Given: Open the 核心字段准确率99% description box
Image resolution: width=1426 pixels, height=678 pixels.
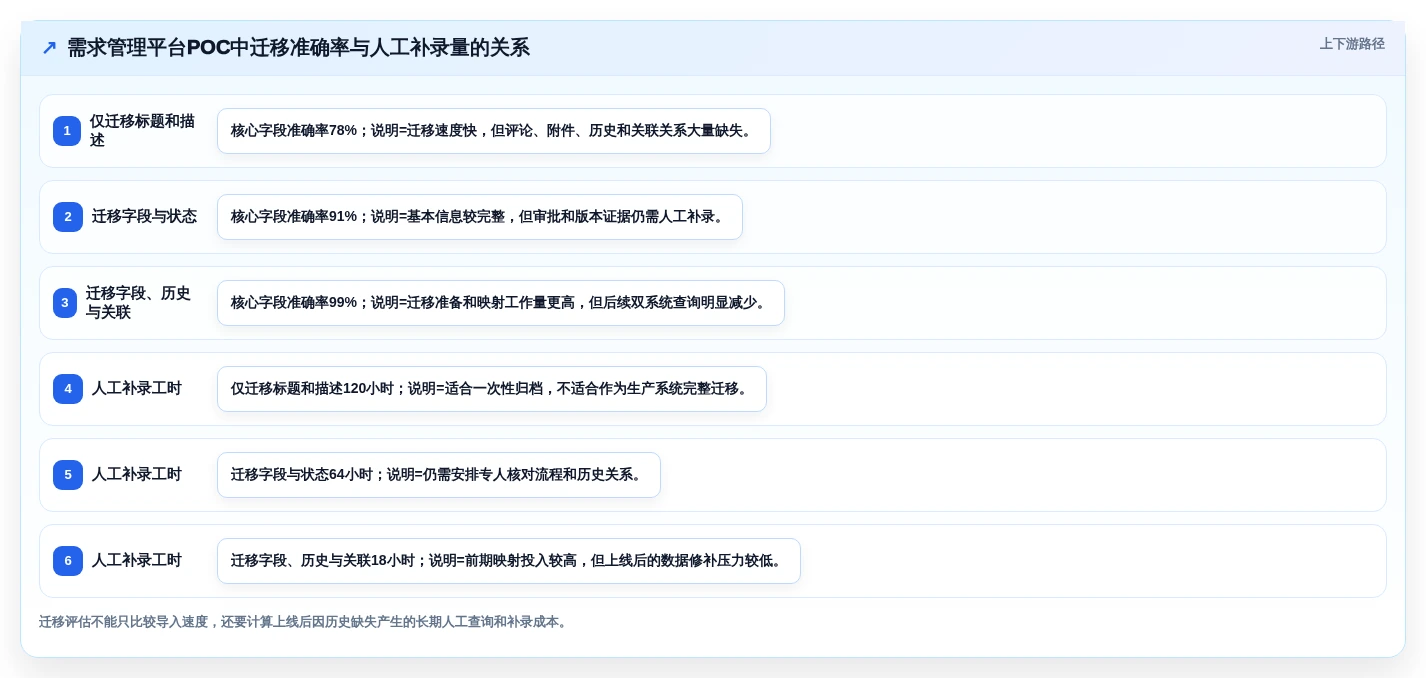Looking at the screenshot, I should [501, 303].
